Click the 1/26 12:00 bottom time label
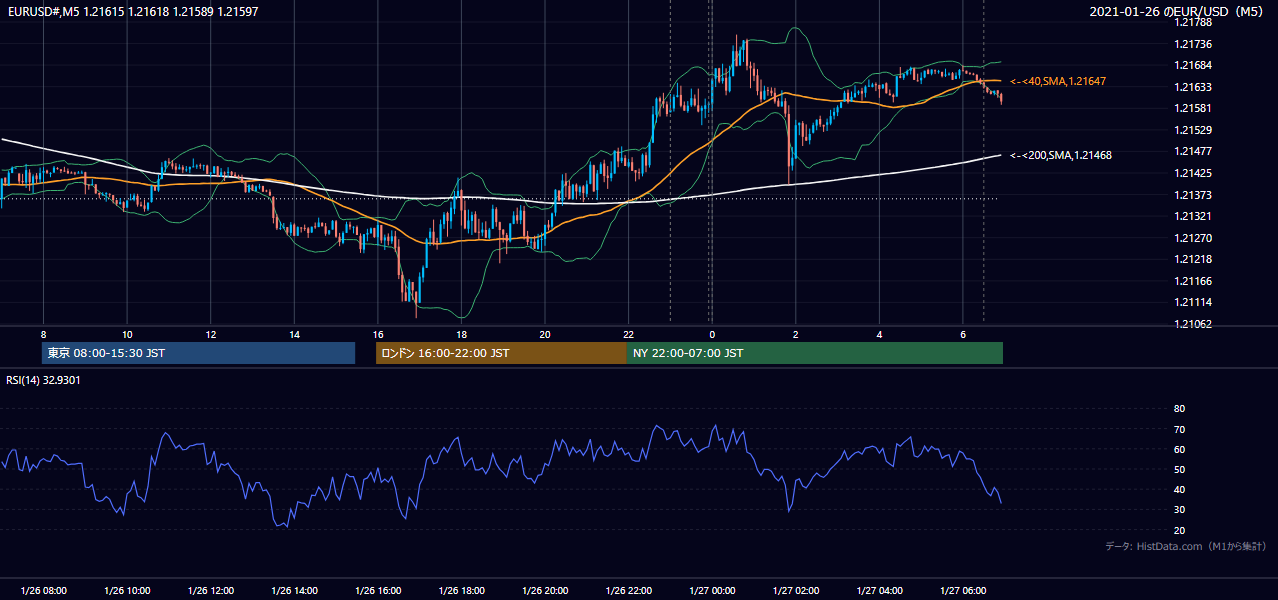Image resolution: width=1278 pixels, height=600 pixels. [x=211, y=591]
